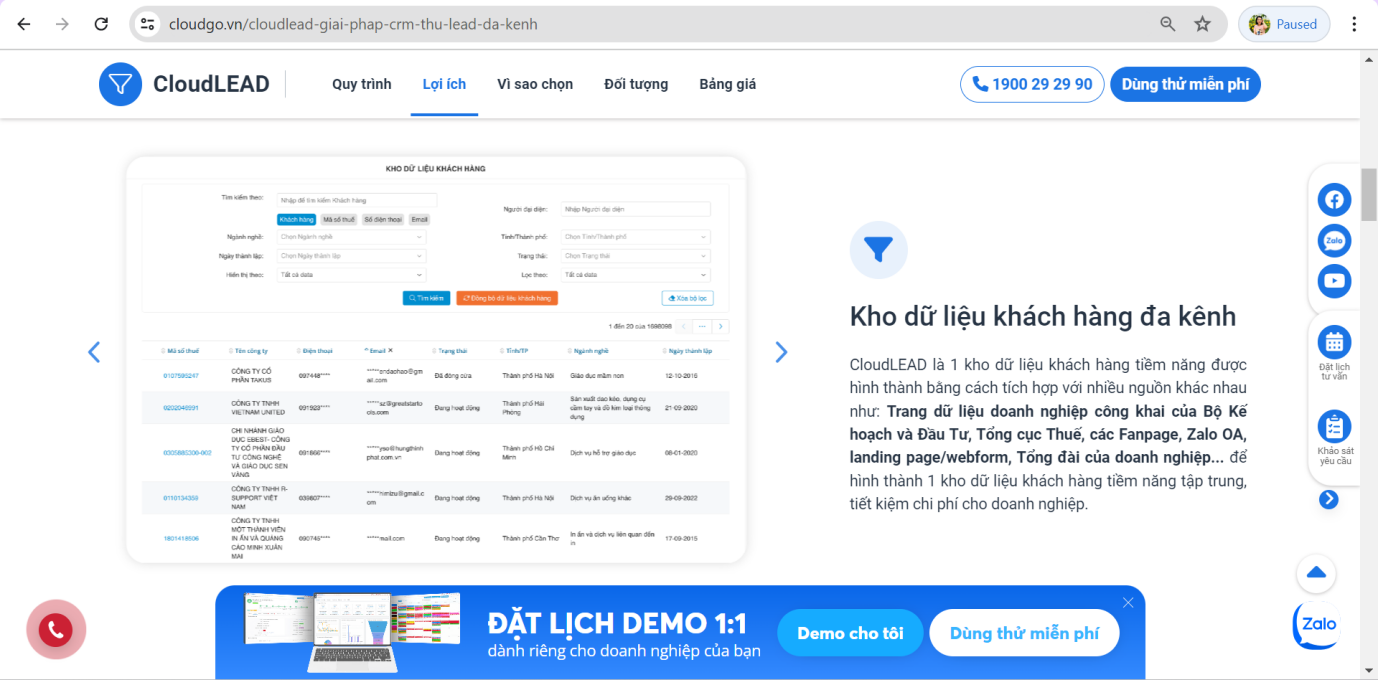Show next slide with right arrow

(781, 352)
